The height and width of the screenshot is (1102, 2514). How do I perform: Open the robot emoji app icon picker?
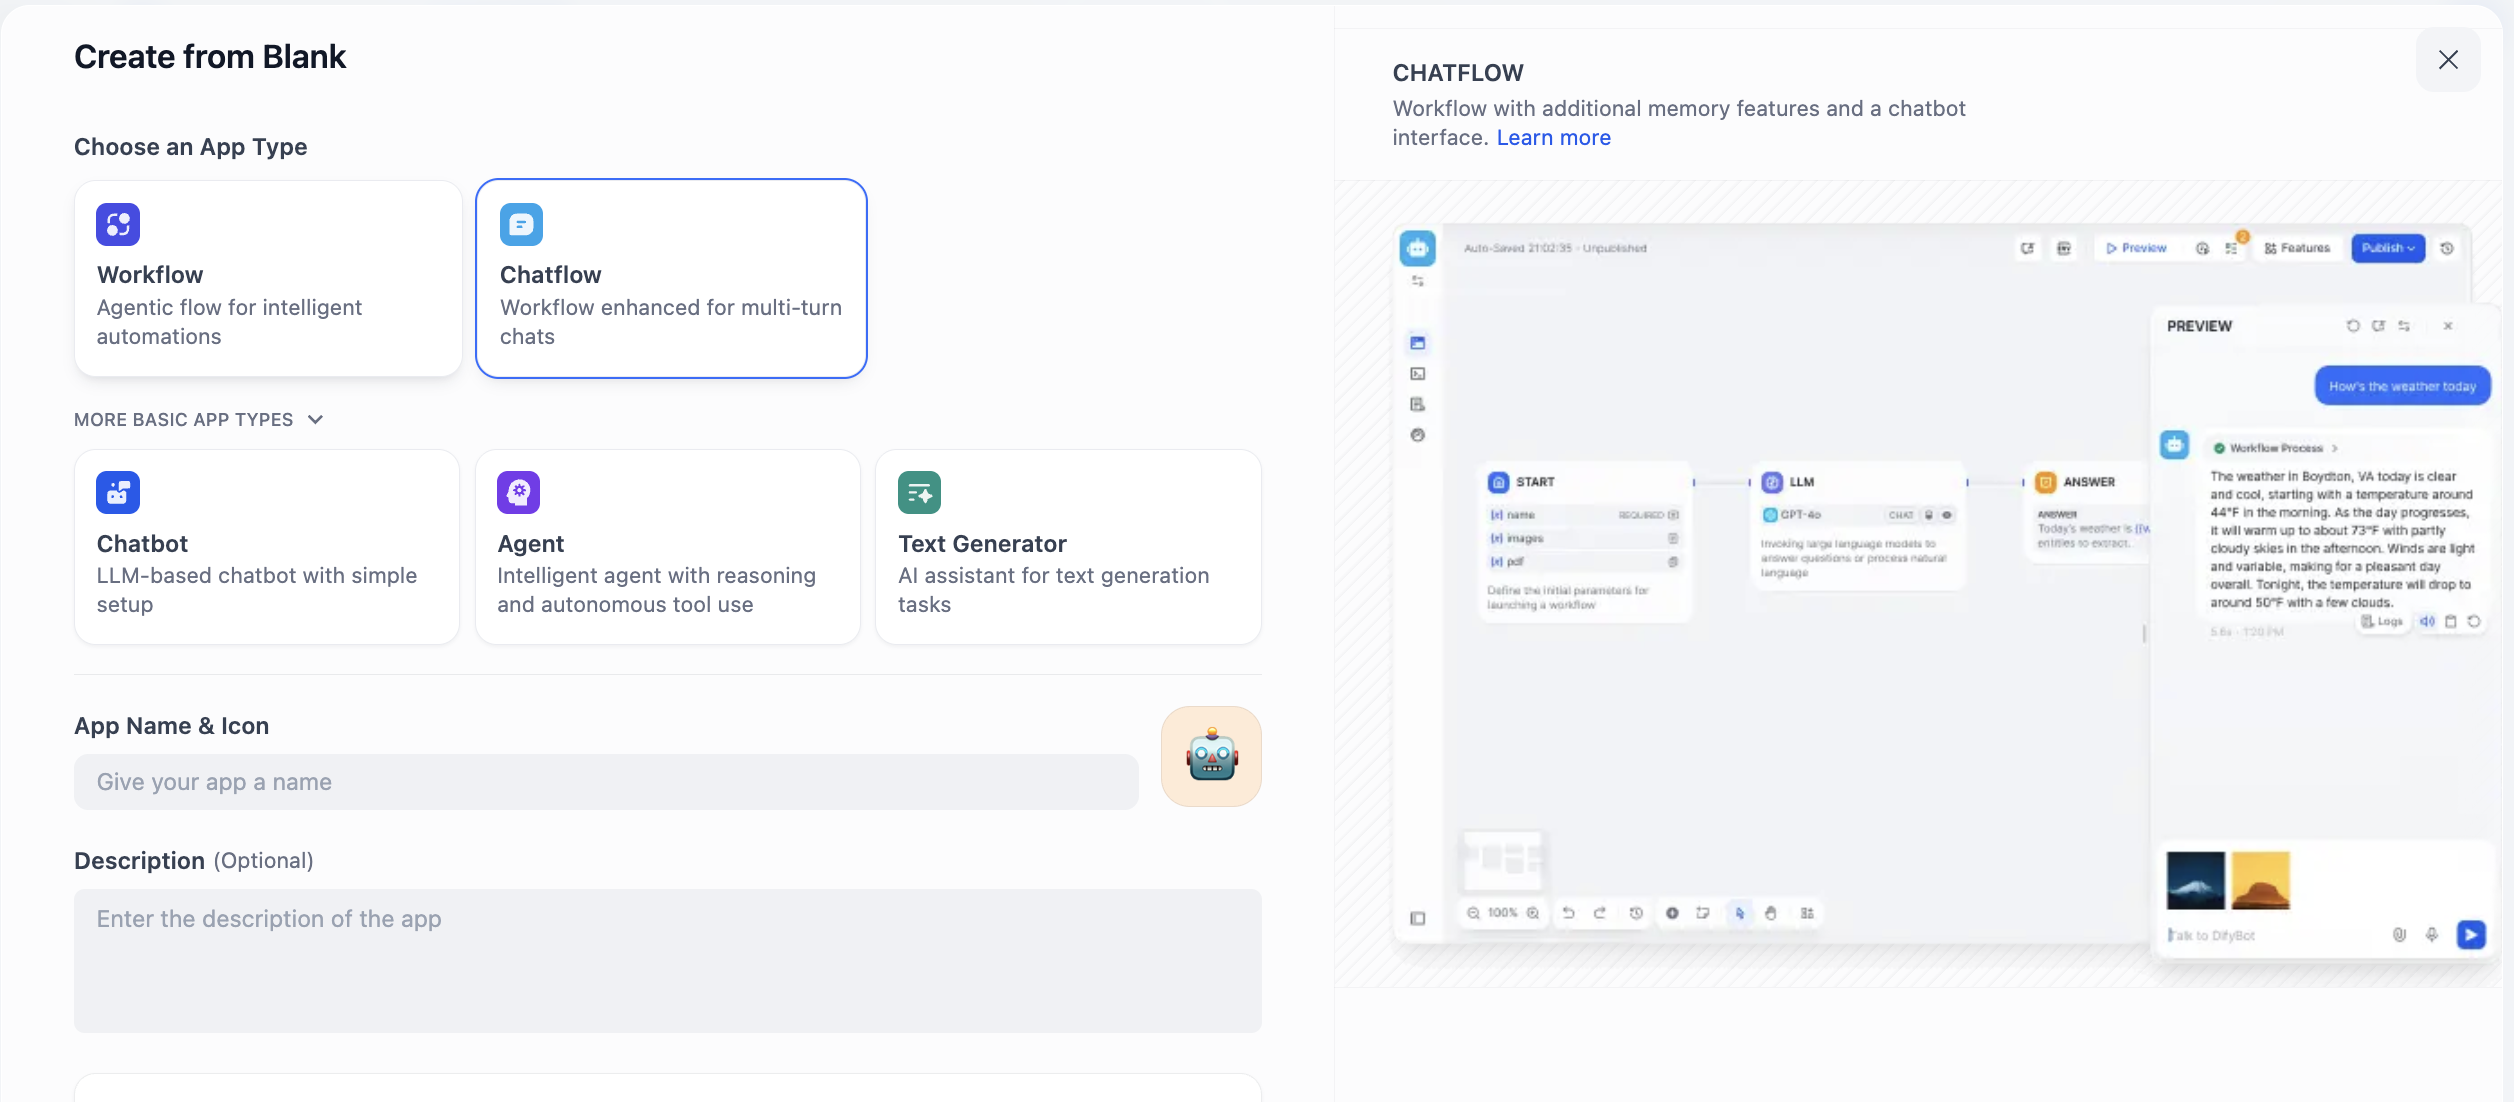point(1211,757)
